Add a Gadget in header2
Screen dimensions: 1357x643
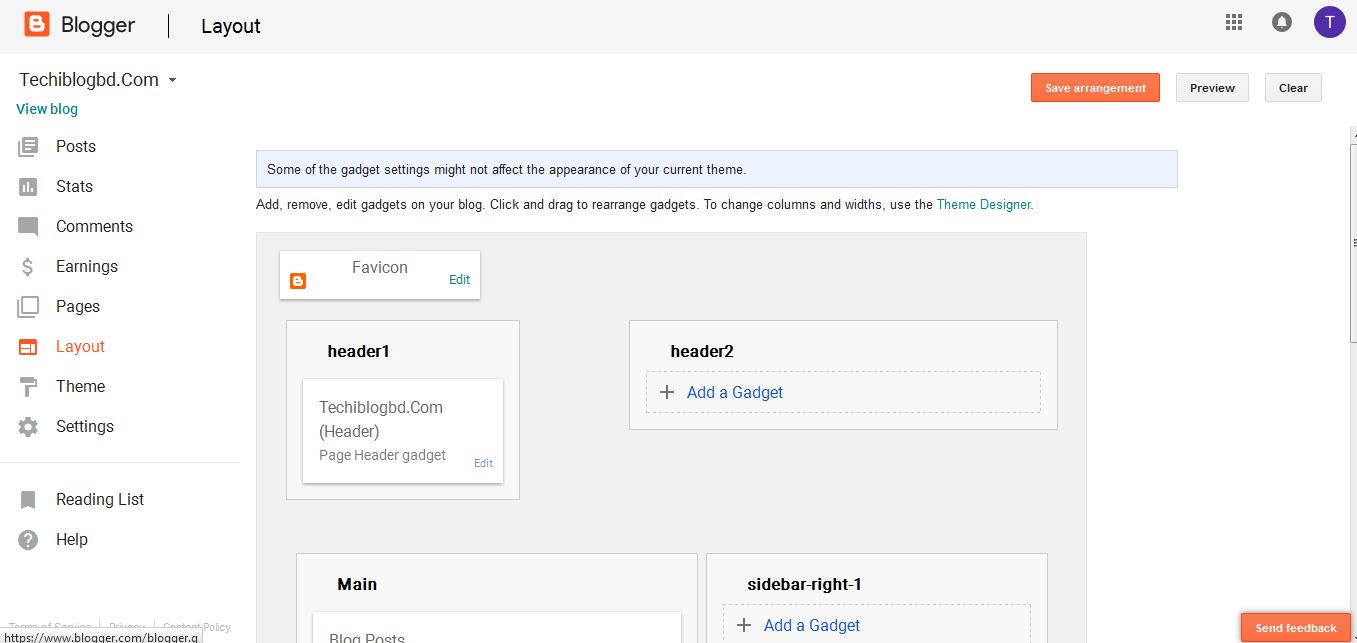[x=734, y=393]
